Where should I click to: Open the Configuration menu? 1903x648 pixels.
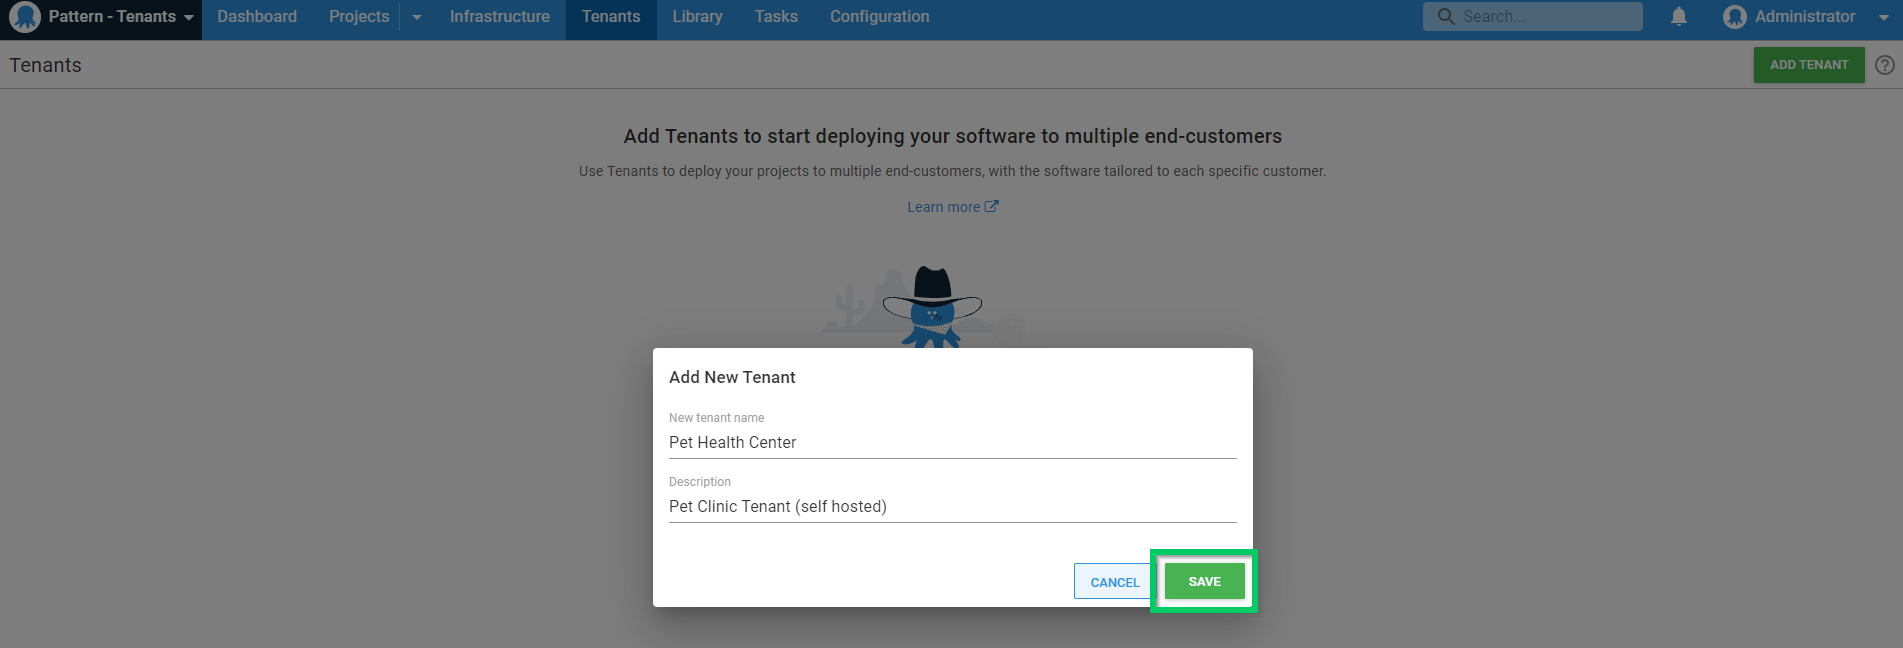pos(879,17)
